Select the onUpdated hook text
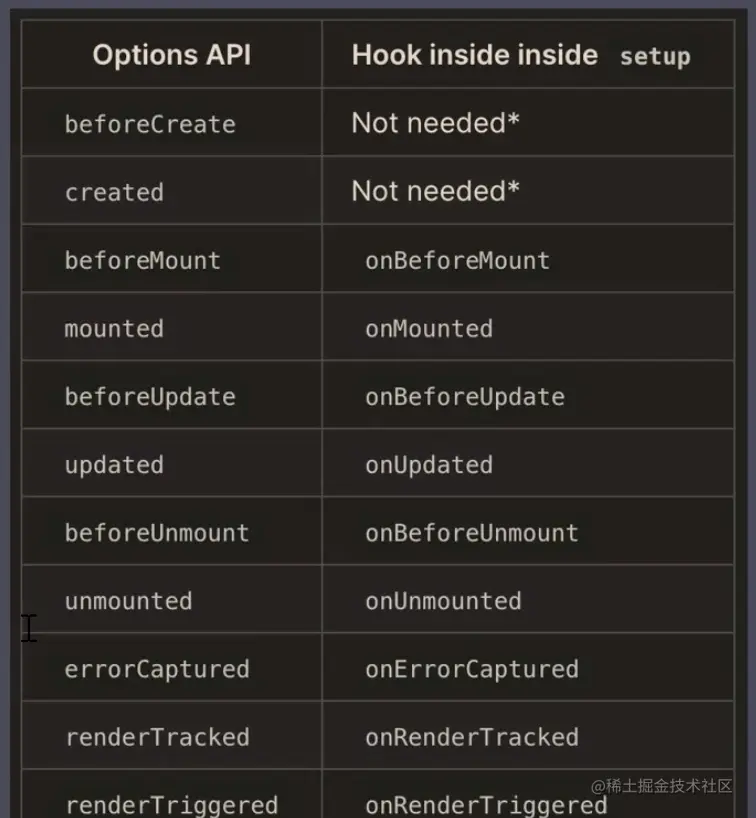Screen dimensions: 756x818 429,464
